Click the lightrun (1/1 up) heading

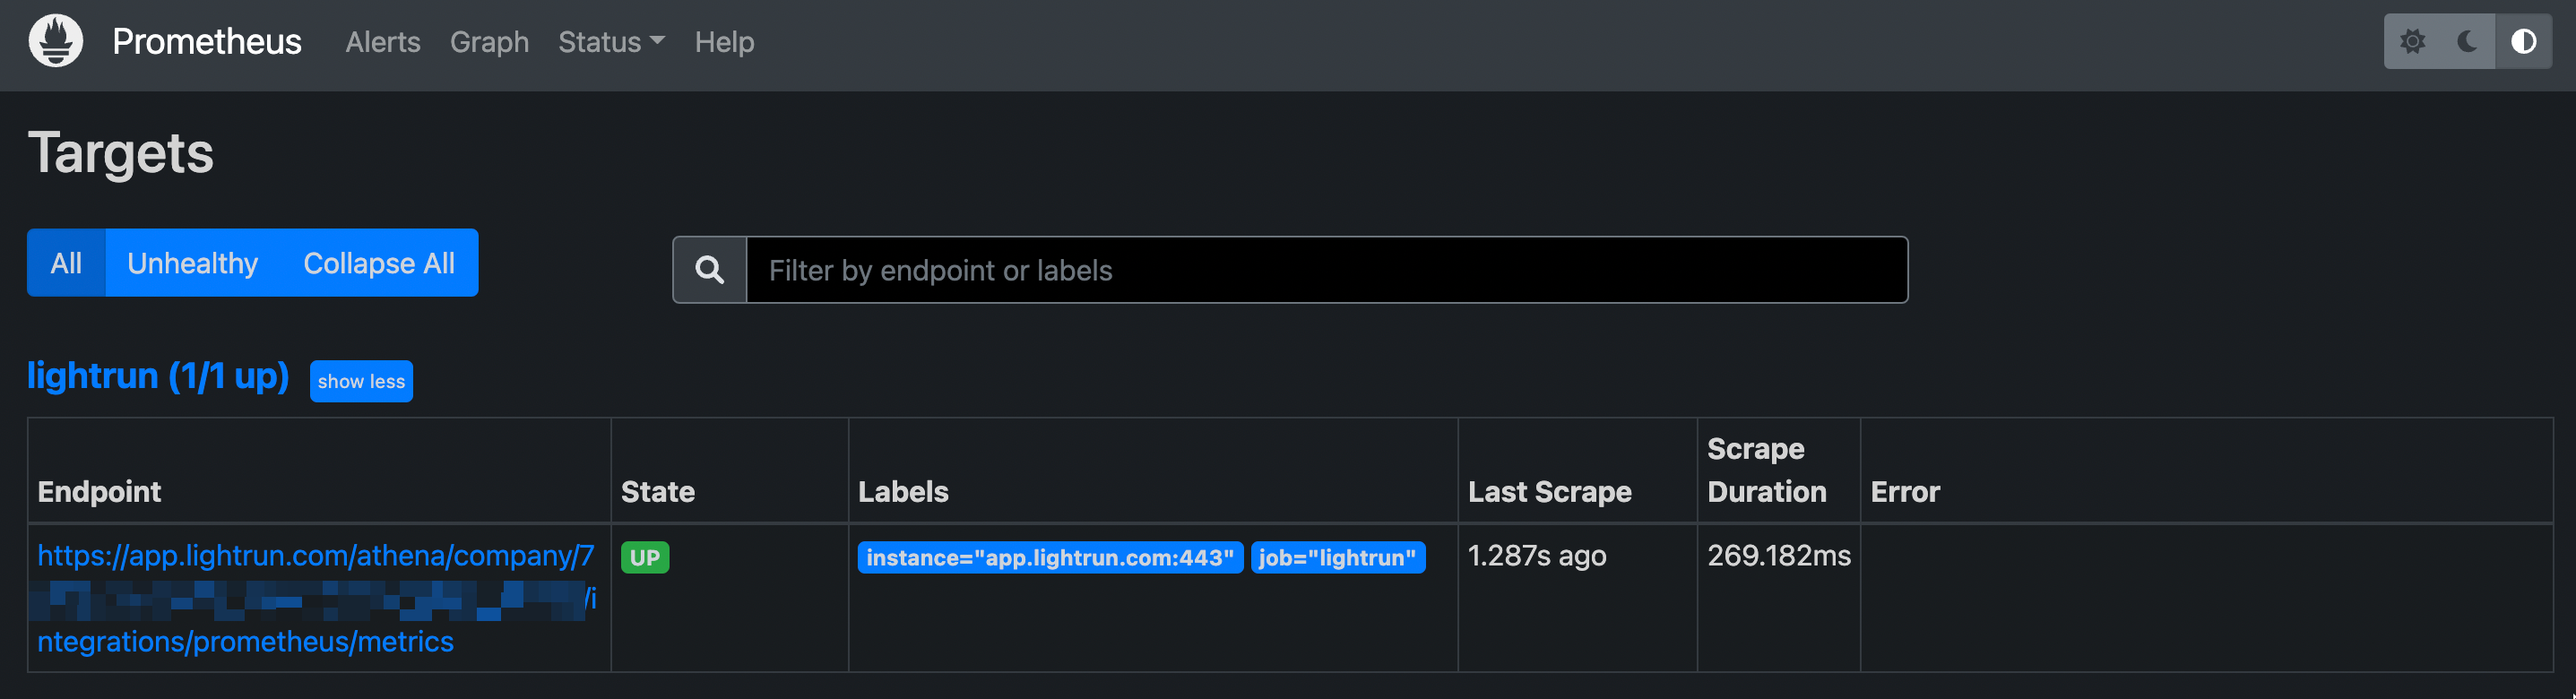click(x=158, y=376)
